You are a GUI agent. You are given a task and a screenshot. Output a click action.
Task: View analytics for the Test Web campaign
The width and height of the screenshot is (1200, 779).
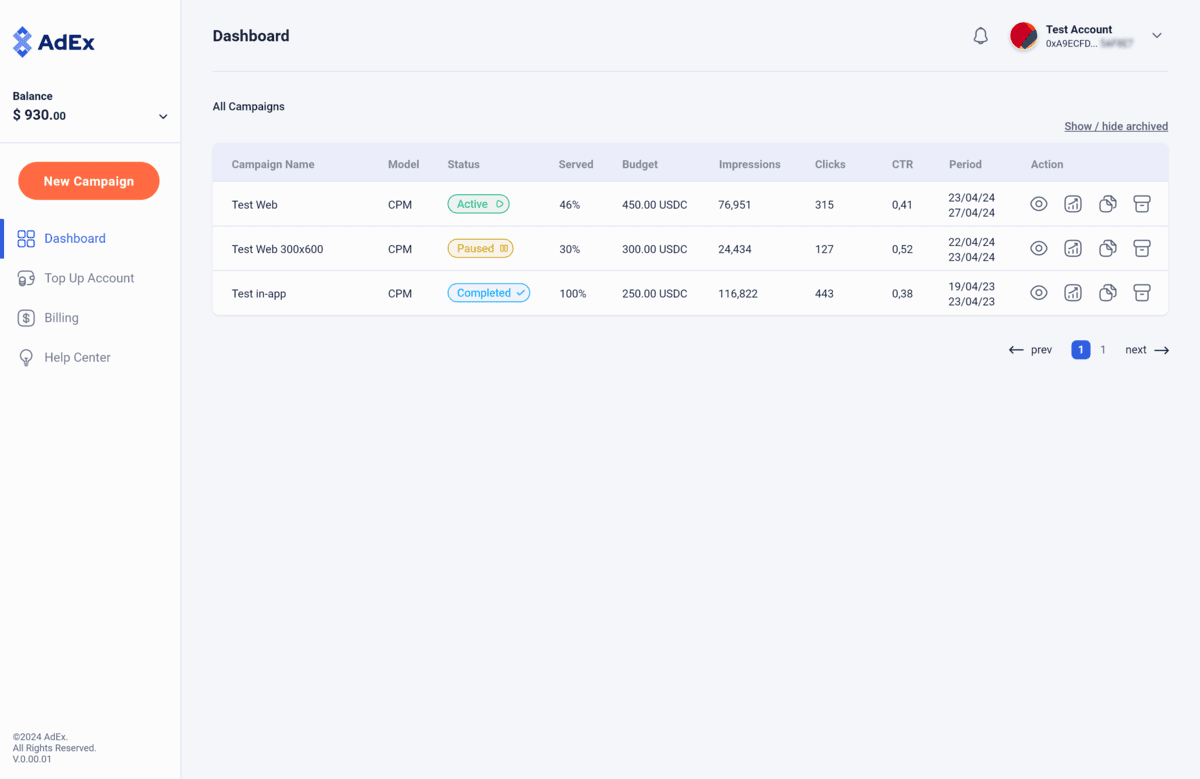(x=1073, y=204)
